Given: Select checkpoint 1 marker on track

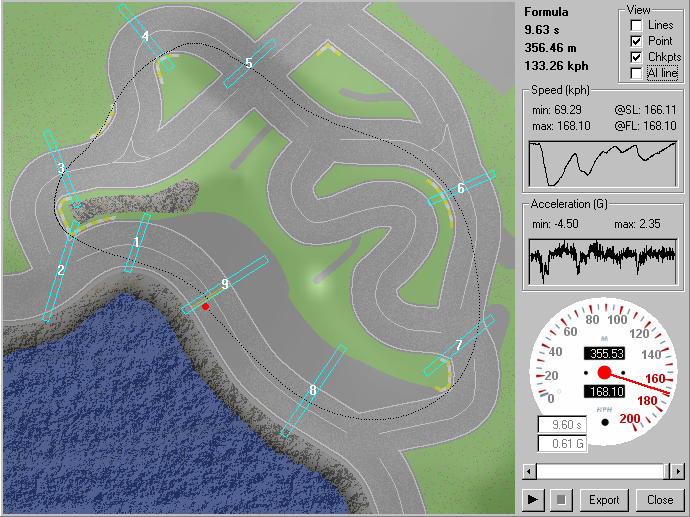Looking at the screenshot, I should pos(137,242).
